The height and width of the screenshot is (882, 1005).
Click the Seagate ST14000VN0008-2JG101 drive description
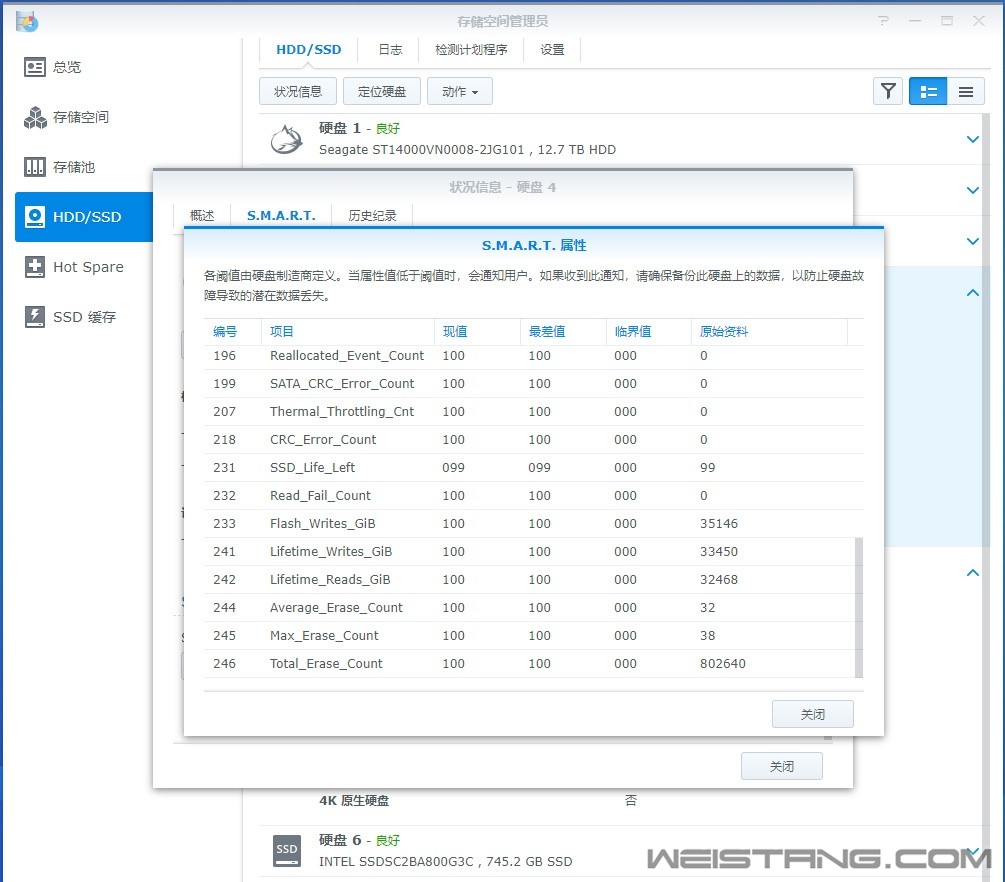tap(467, 149)
